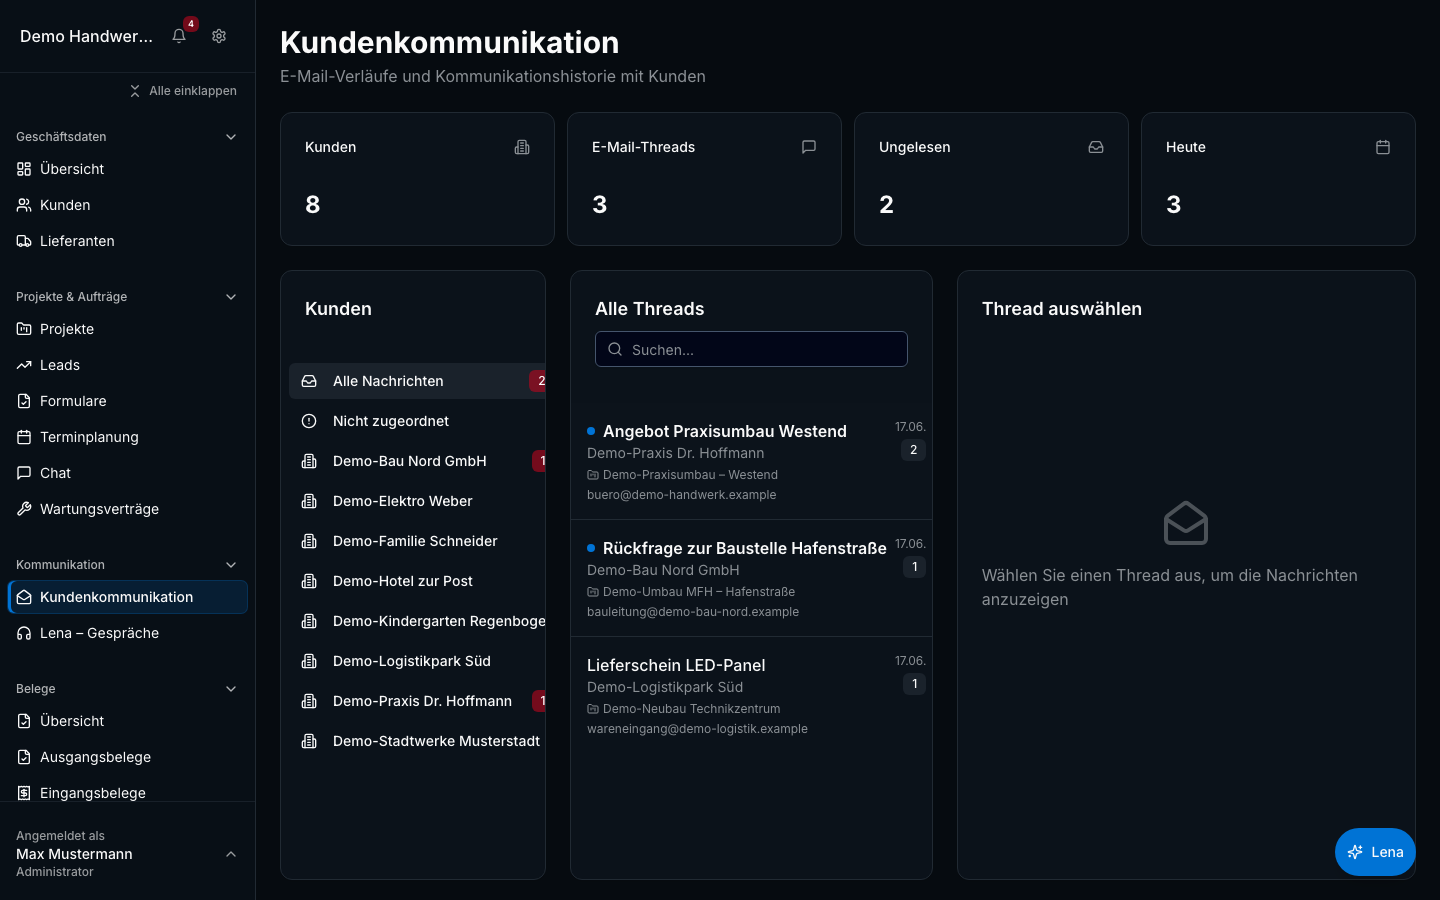Click the calendar icon in Heute card
The height and width of the screenshot is (900, 1440).
pos(1383,147)
